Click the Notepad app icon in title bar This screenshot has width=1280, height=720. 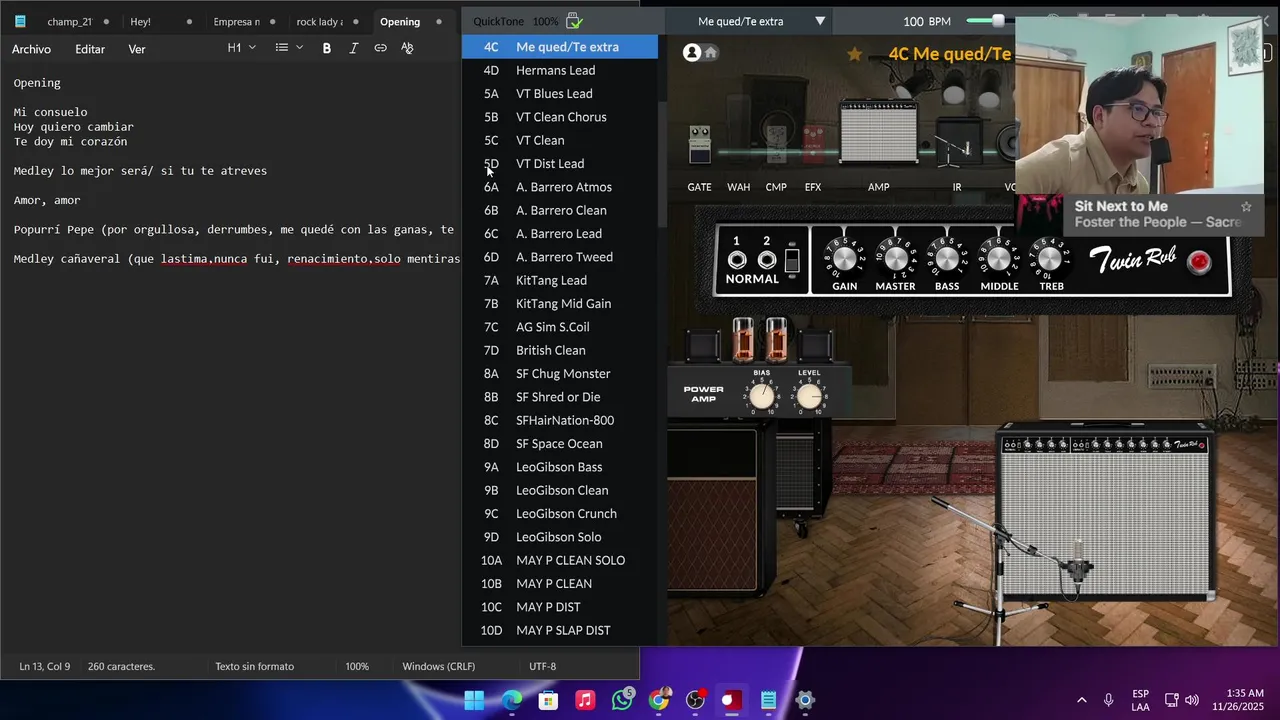[x=20, y=21]
